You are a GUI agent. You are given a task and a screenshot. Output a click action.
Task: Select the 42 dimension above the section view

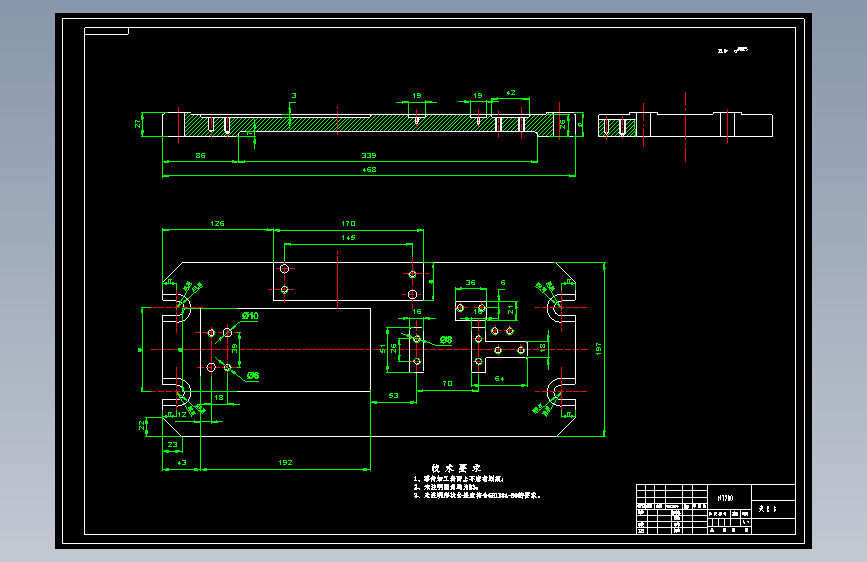(x=510, y=93)
